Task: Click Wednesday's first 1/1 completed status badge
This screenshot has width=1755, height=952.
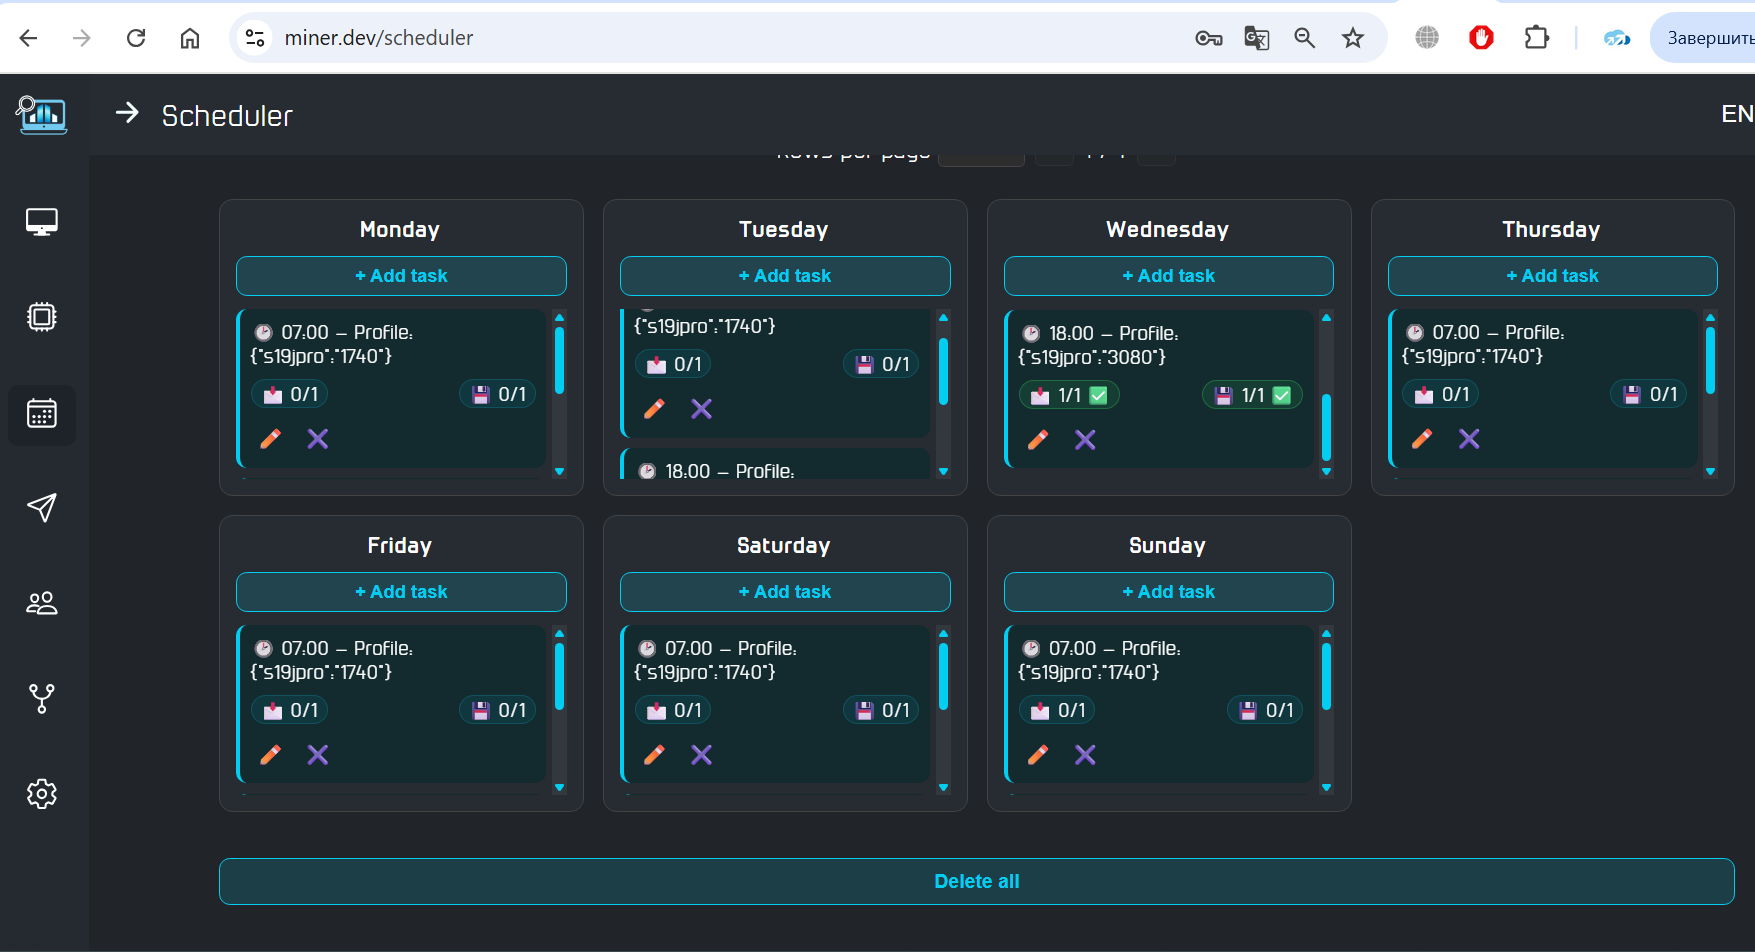Action: pos(1069,395)
